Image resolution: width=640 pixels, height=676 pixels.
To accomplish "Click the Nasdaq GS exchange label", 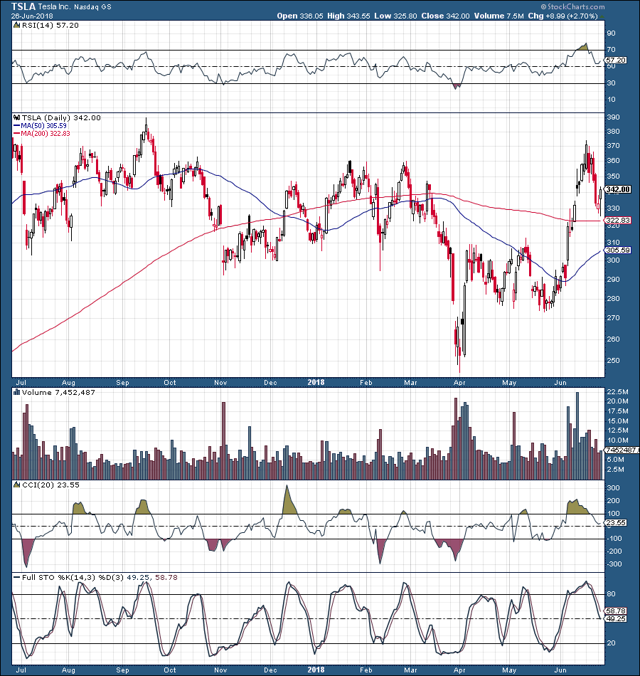I will [93, 7].
